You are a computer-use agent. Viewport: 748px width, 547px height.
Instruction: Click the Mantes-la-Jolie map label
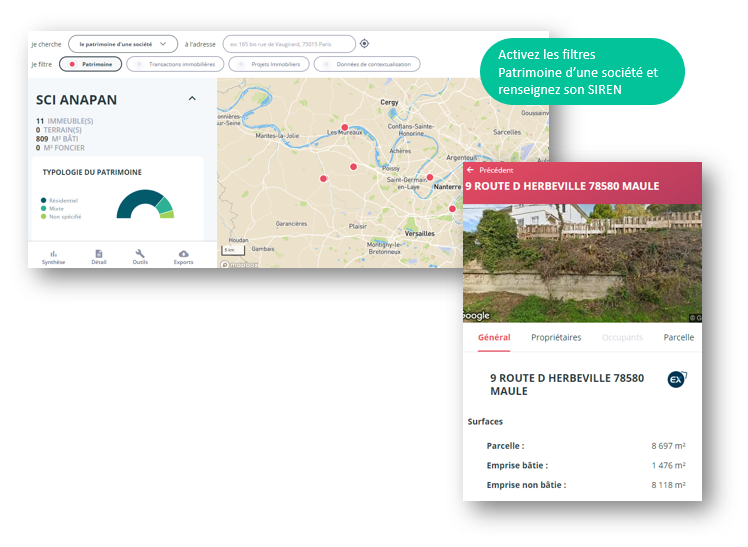click(277, 135)
